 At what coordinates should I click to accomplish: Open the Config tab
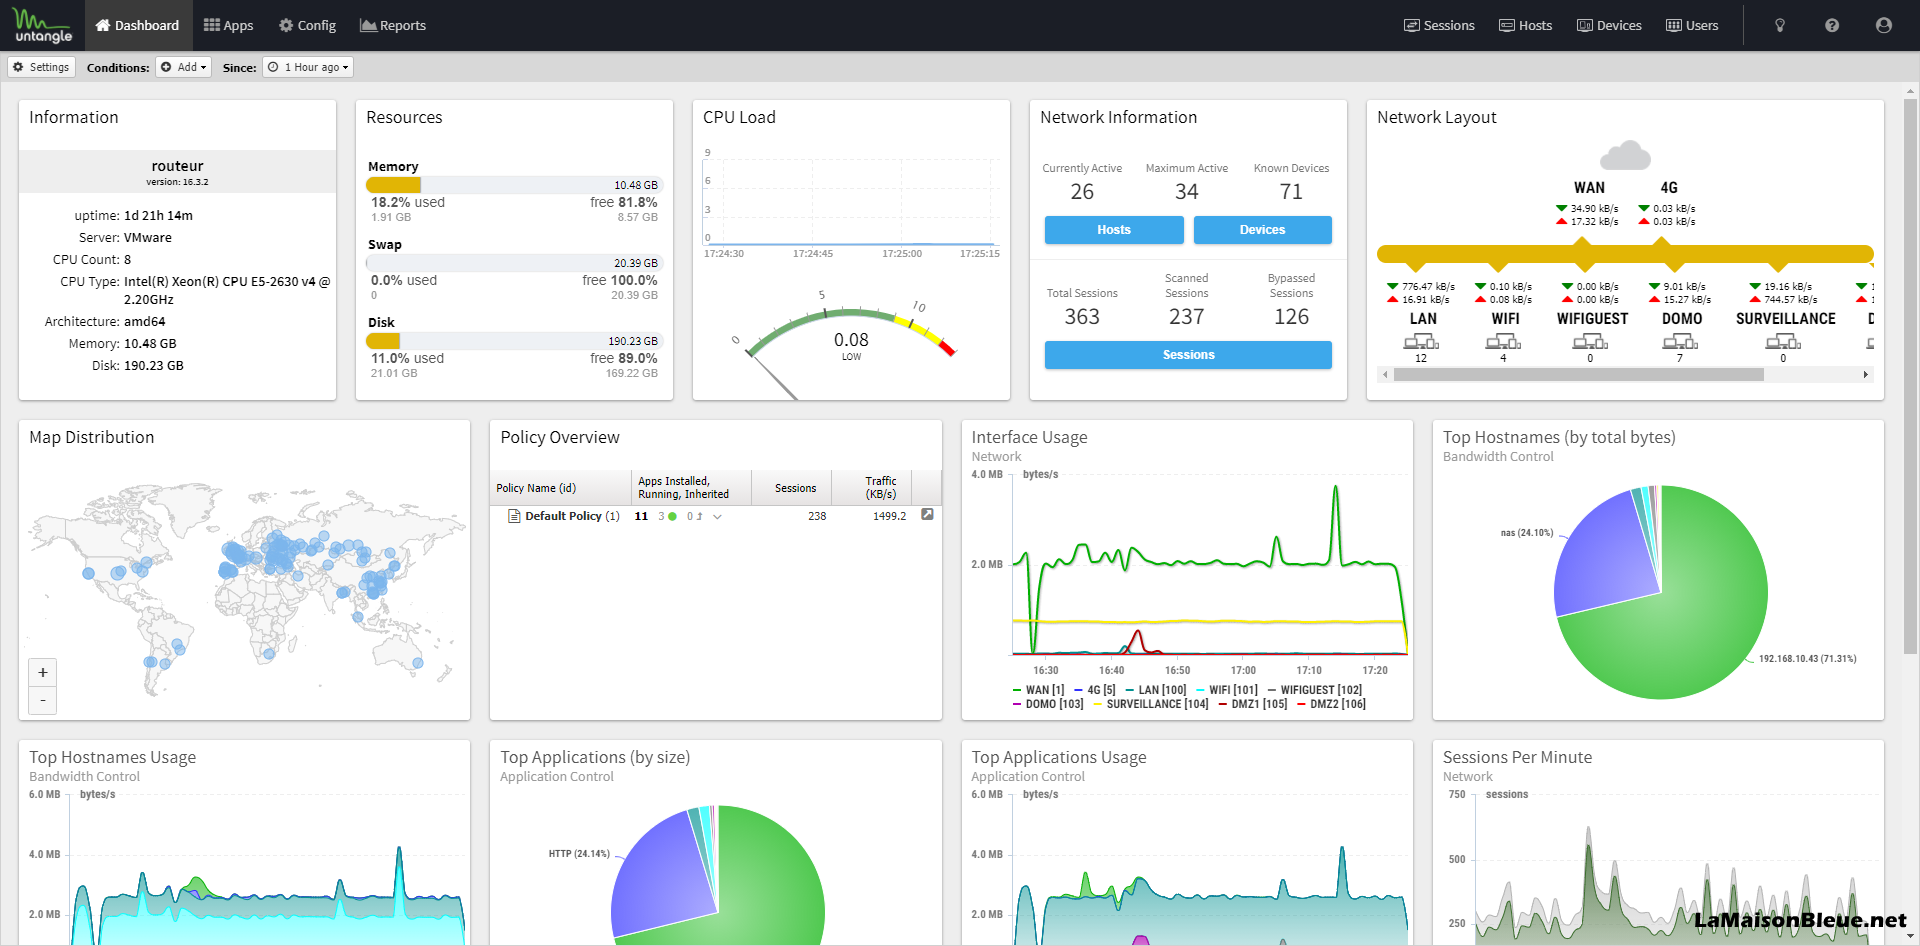(307, 25)
